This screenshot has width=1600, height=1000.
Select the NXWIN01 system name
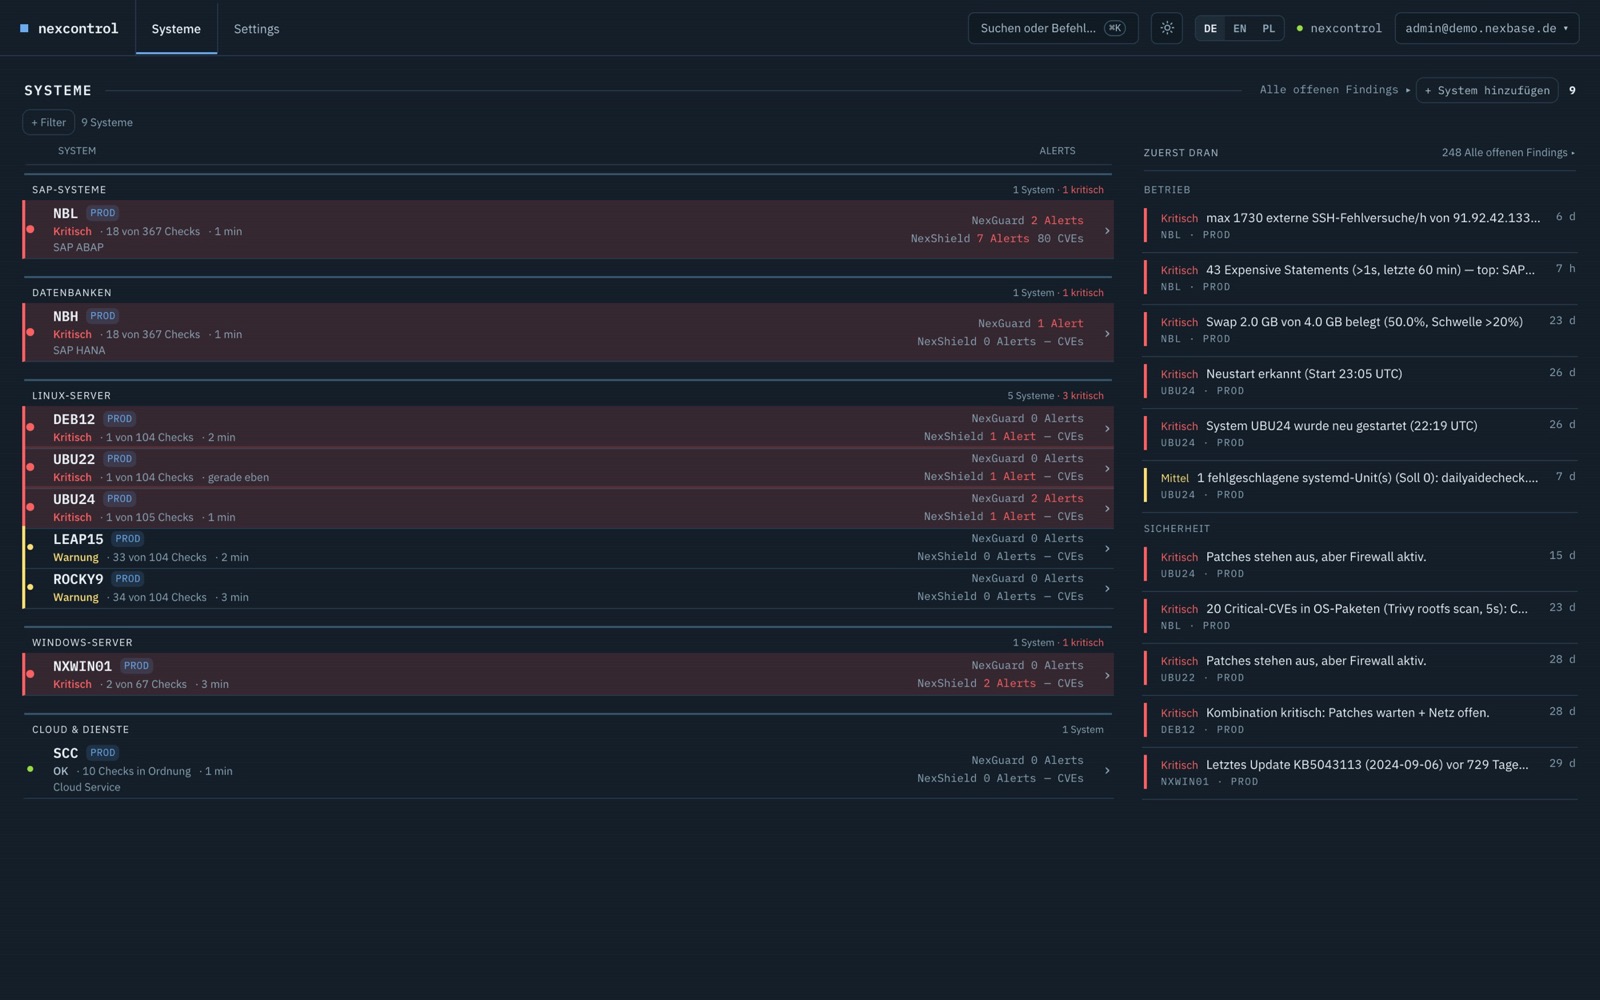[82, 666]
